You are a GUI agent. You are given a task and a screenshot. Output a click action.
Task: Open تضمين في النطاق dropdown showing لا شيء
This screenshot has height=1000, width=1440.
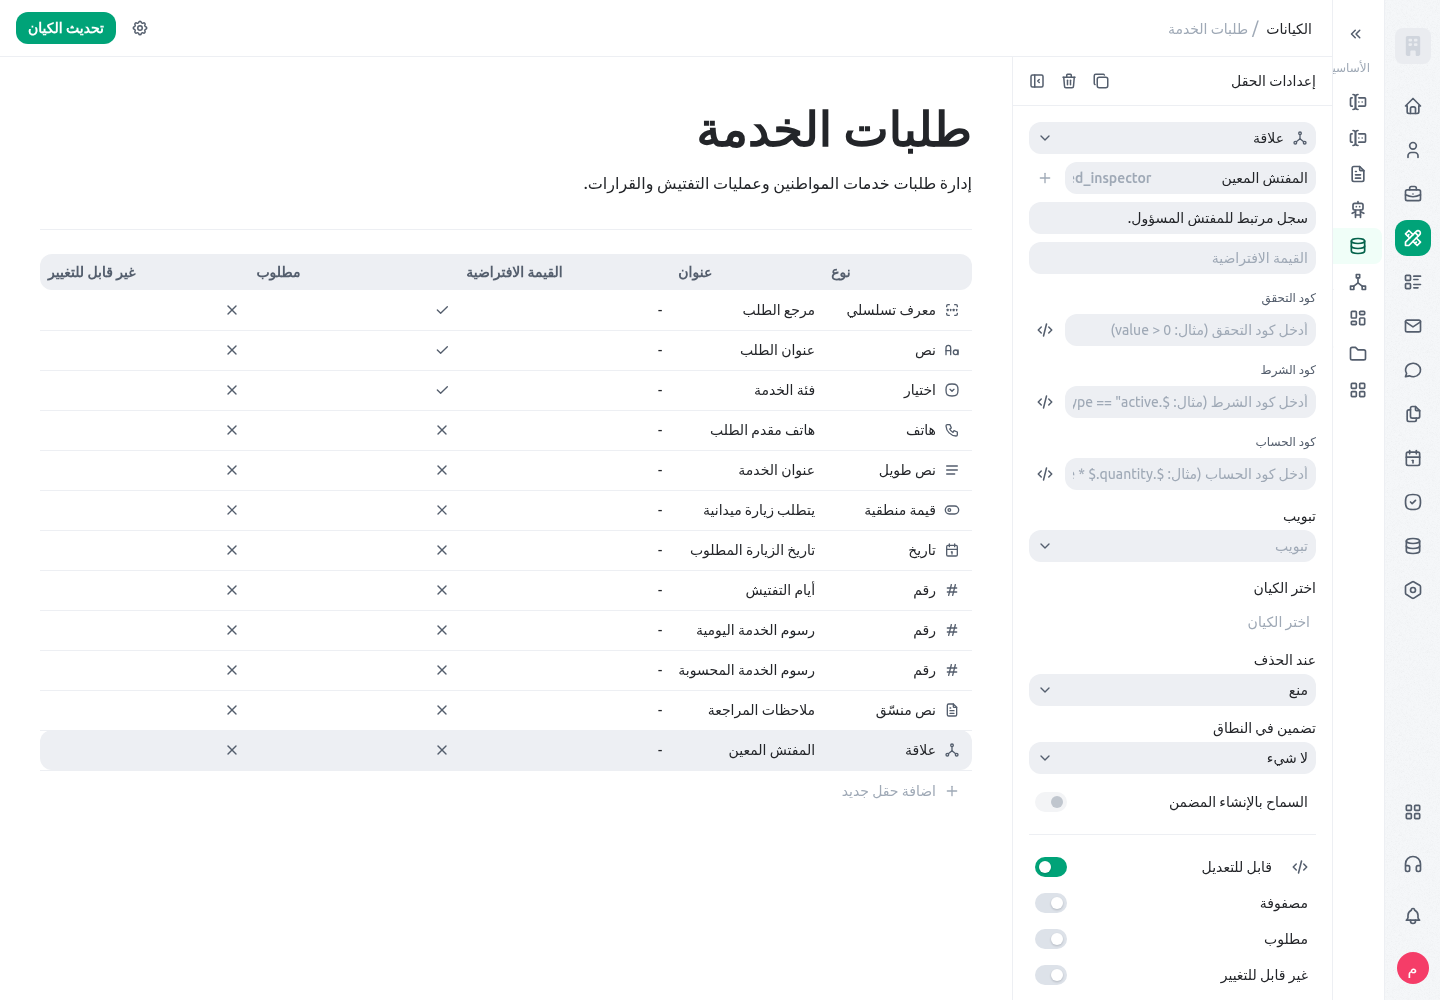click(x=1172, y=758)
